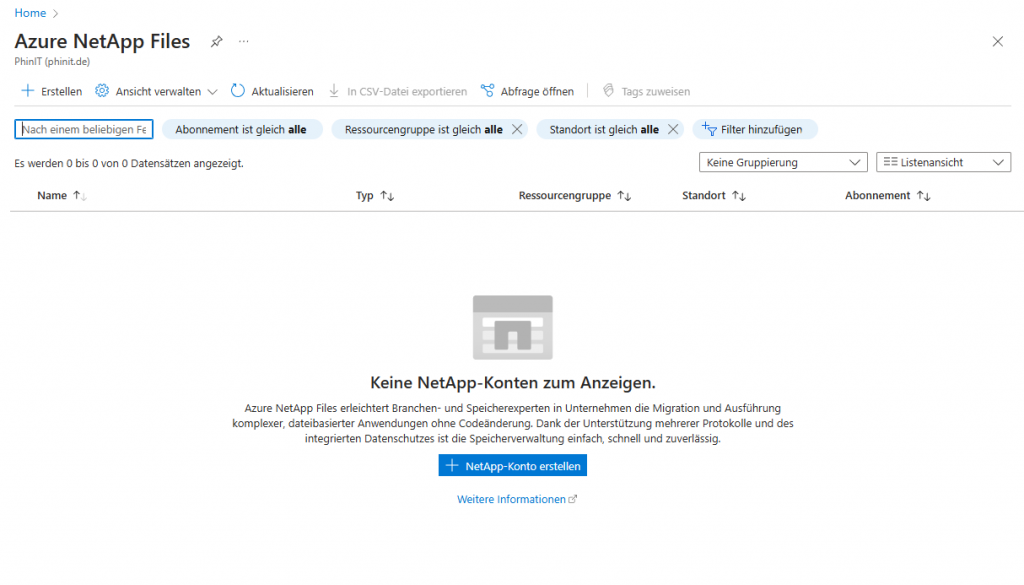Toggle sorting on the Name column

coord(62,195)
